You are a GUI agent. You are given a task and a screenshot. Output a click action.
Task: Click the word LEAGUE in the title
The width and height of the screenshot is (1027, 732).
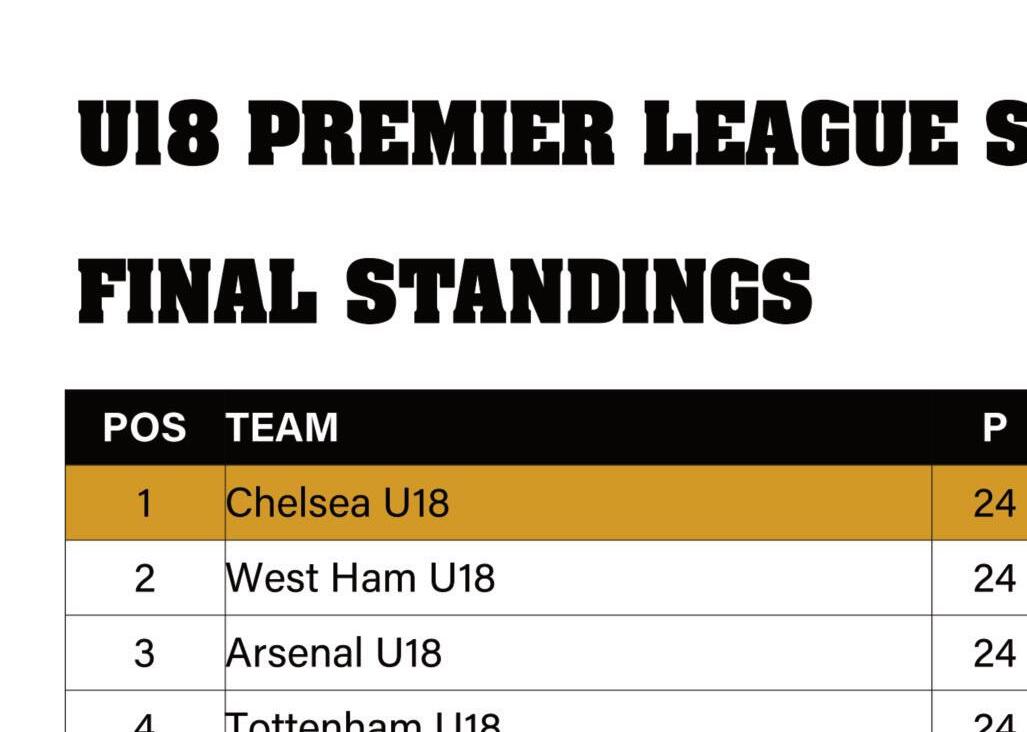(801, 134)
